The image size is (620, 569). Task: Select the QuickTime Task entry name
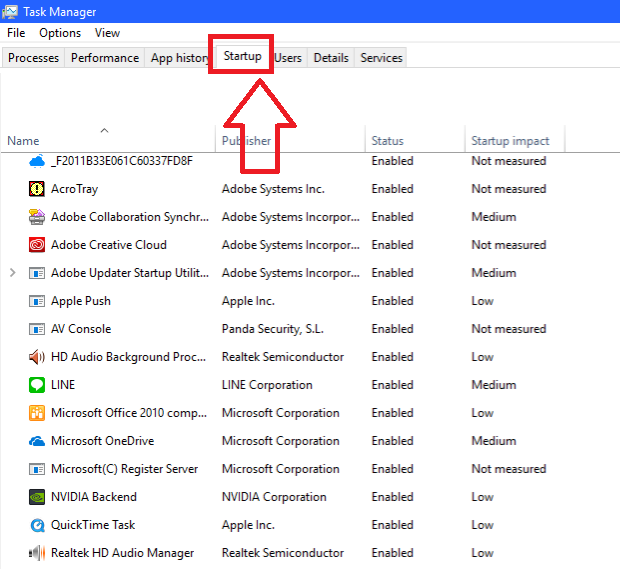click(93, 525)
